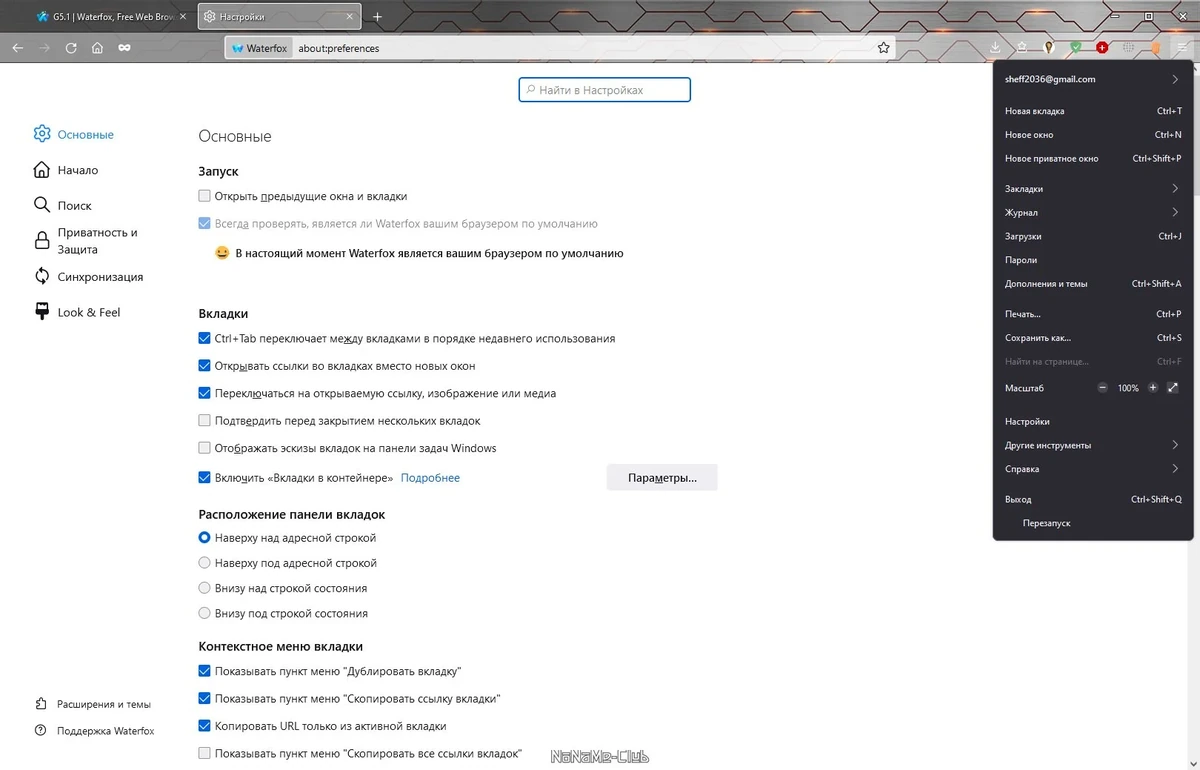Image resolution: width=1200 pixels, height=770 pixels.
Task: Zoom out with the minus button in menu
Action: (1102, 387)
